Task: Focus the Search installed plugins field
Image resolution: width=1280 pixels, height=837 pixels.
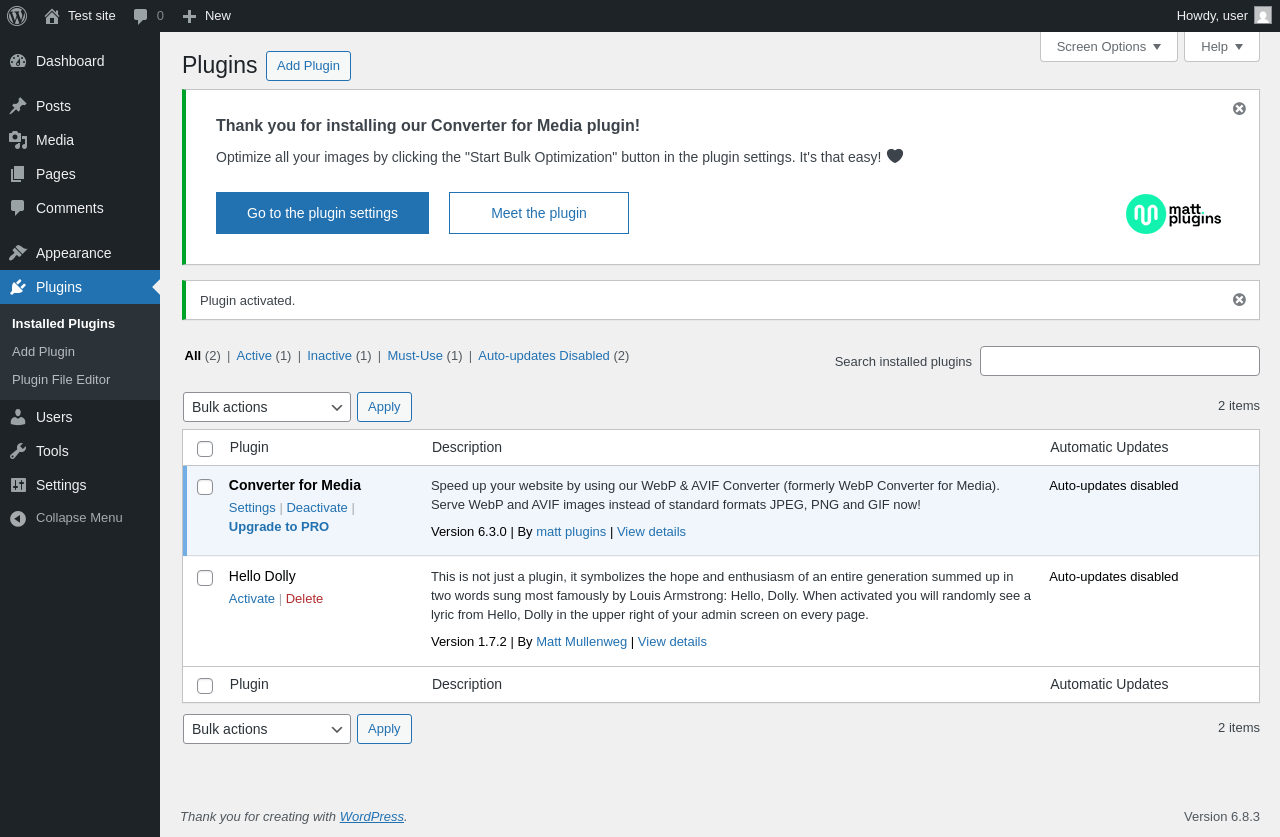Action: [x=1119, y=361]
